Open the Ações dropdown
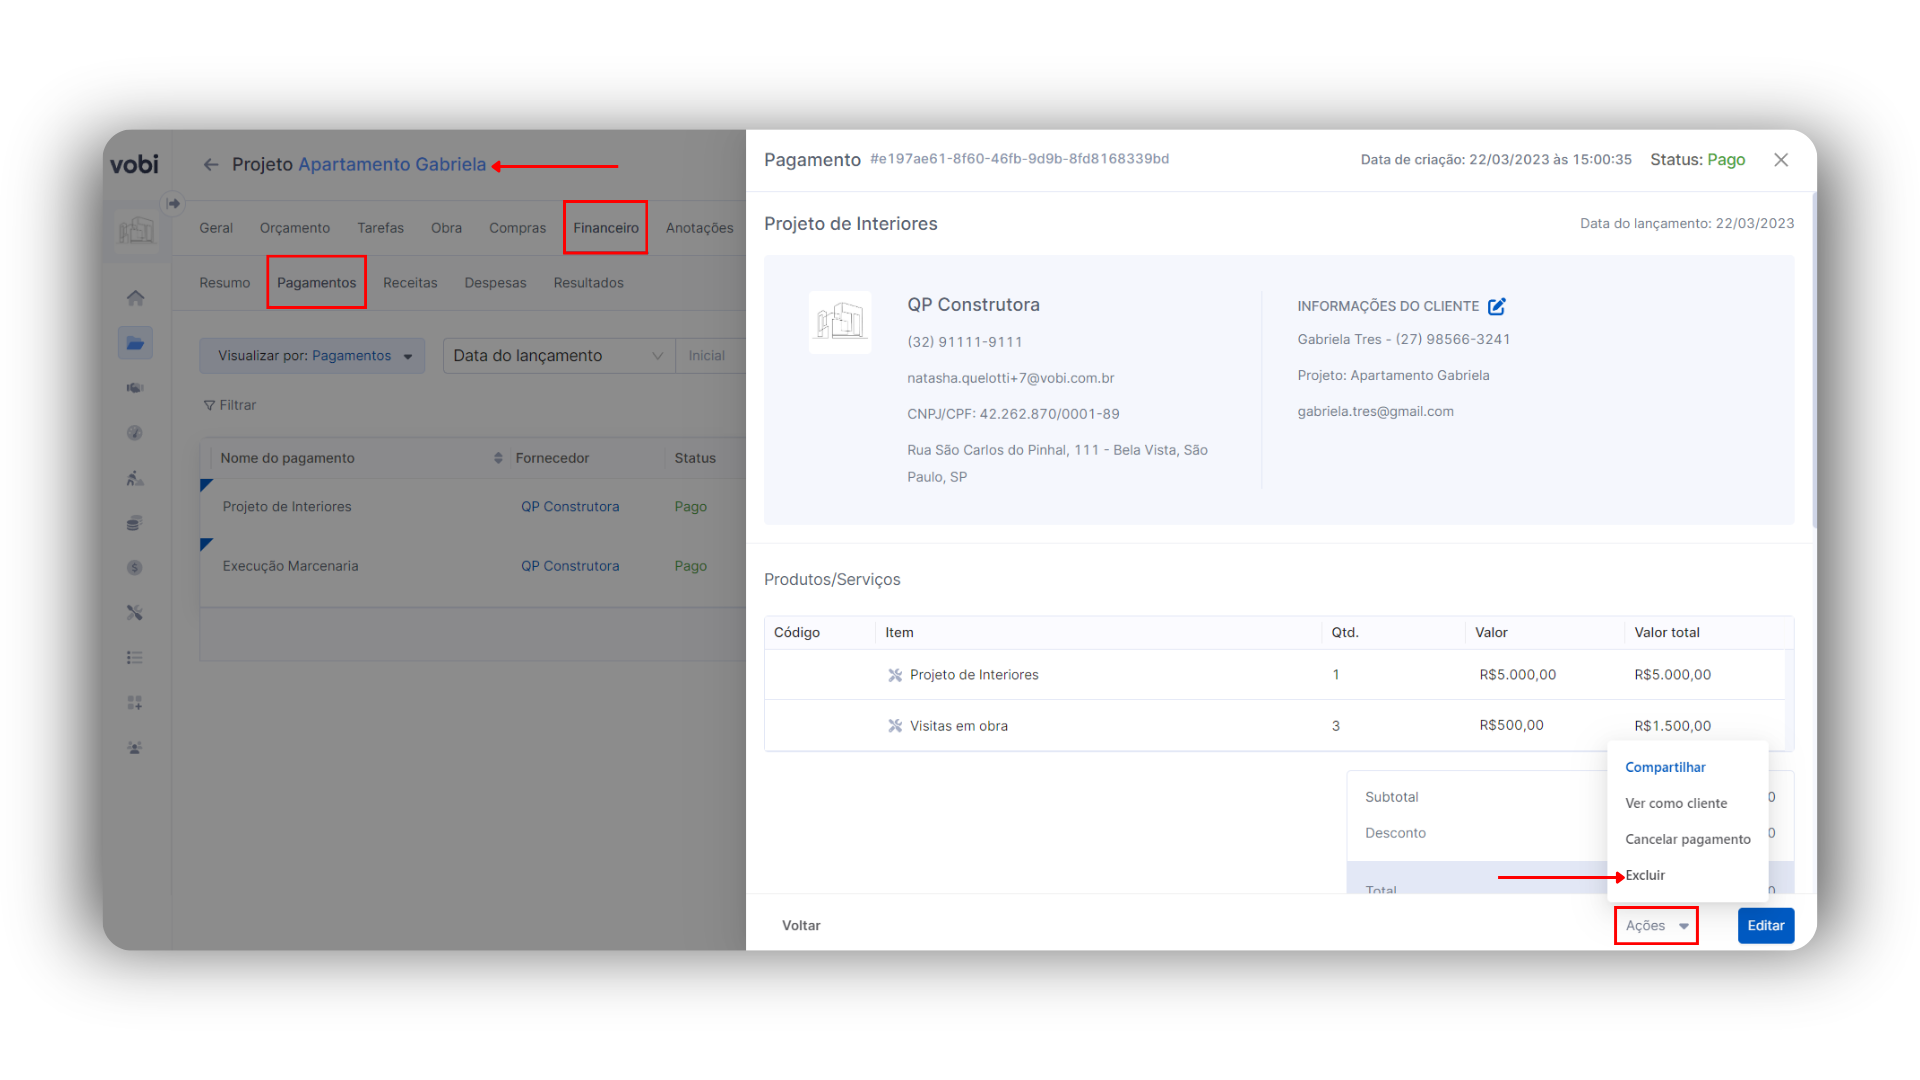 1656,926
